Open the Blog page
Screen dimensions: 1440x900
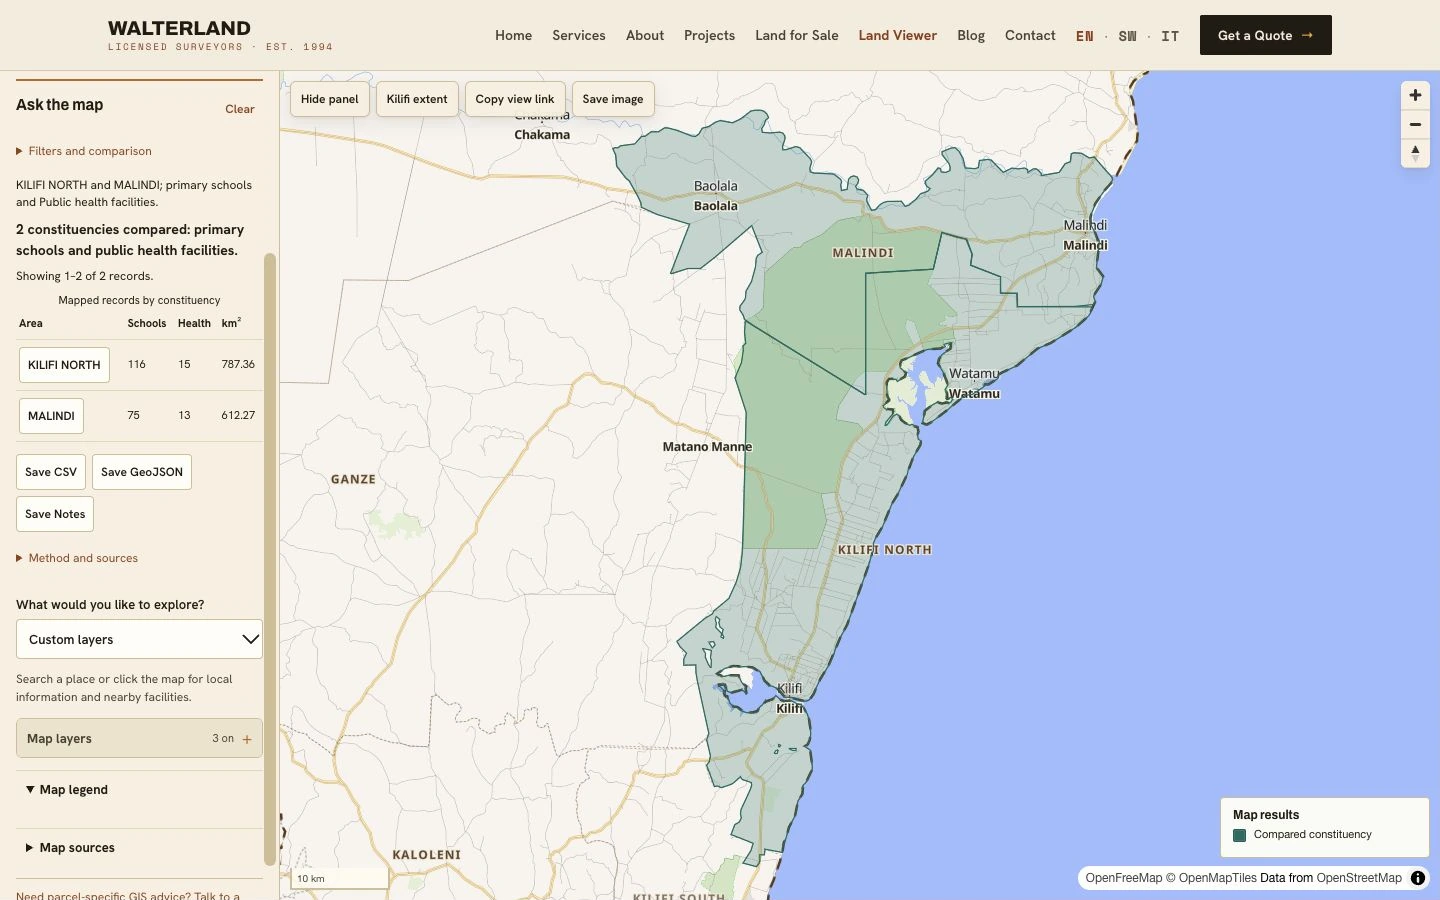click(x=971, y=35)
